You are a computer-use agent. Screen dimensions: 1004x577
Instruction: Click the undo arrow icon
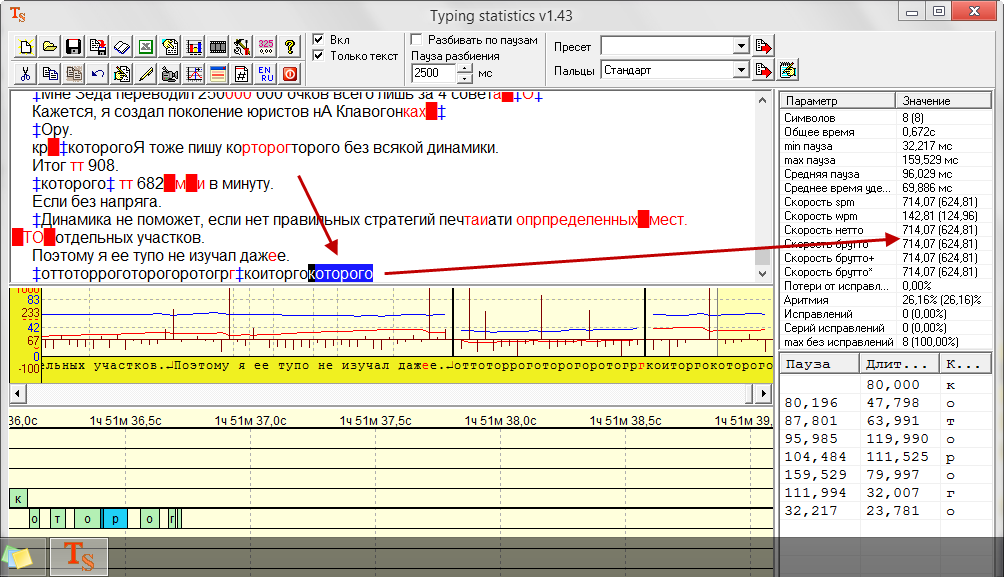tap(97, 73)
